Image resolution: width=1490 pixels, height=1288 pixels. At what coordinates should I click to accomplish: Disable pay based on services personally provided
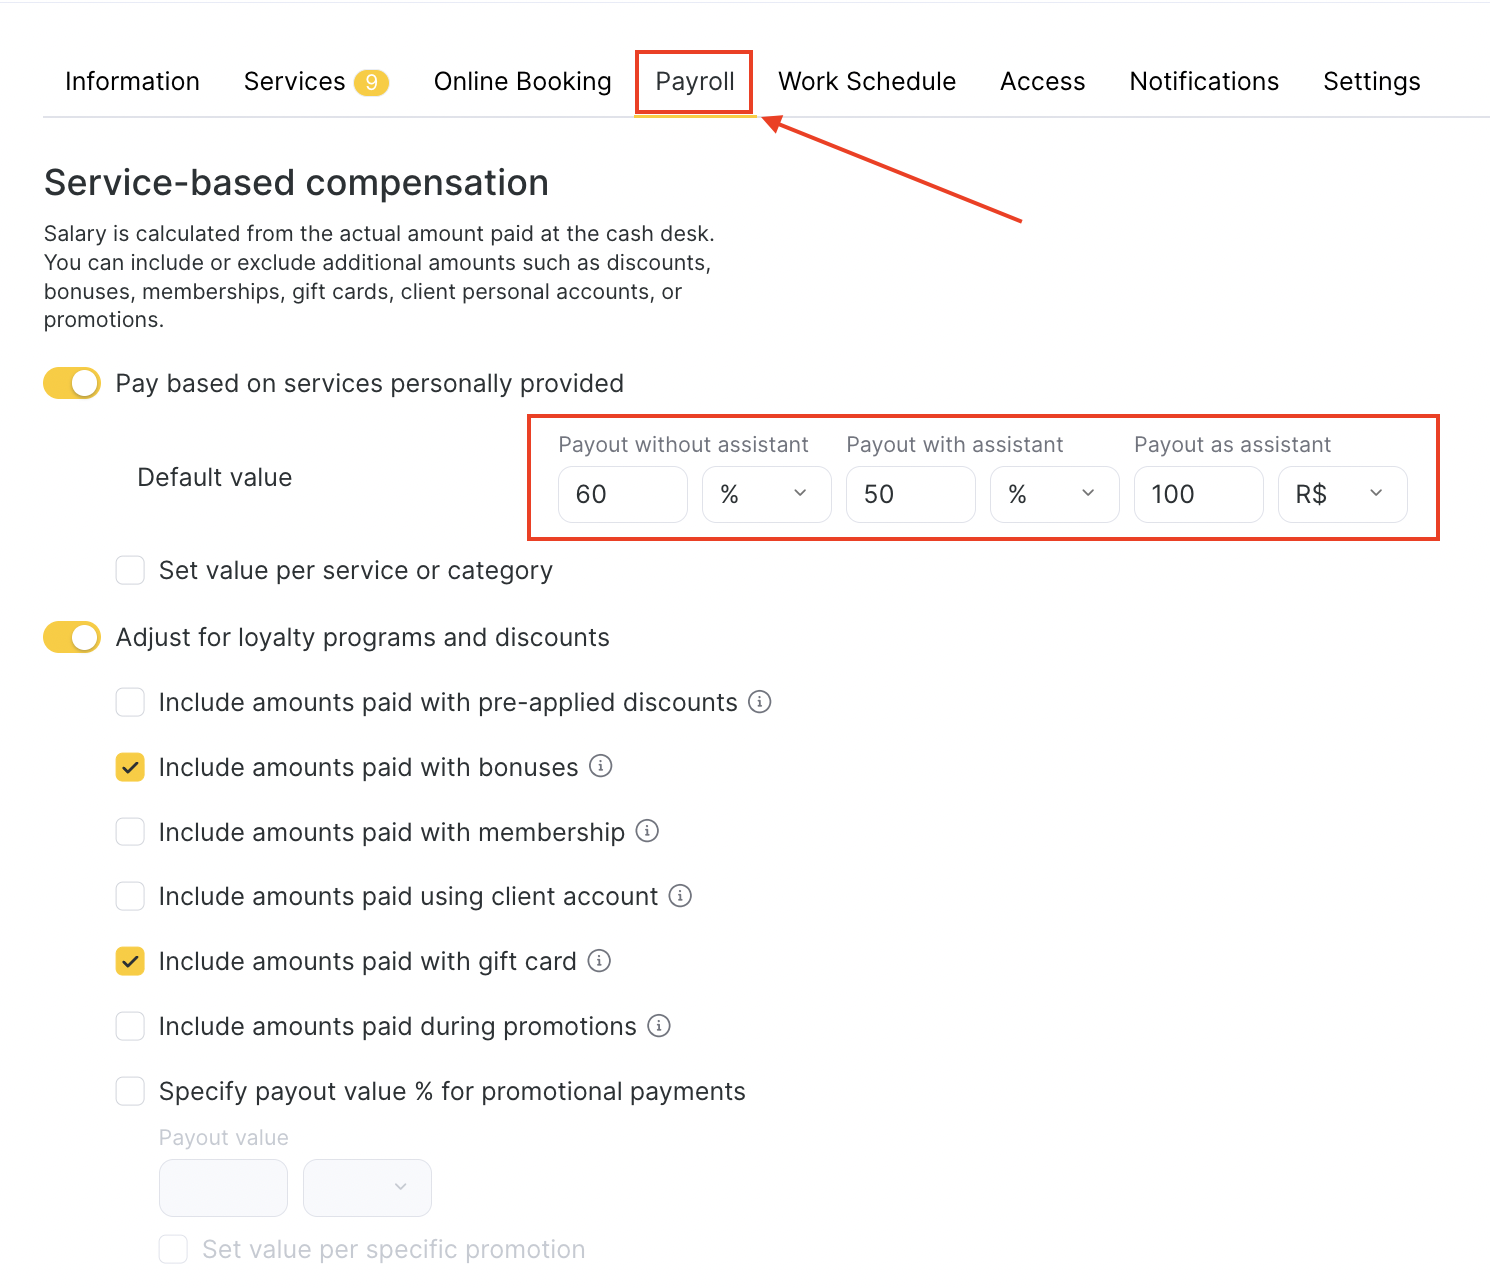pyautogui.click(x=72, y=383)
